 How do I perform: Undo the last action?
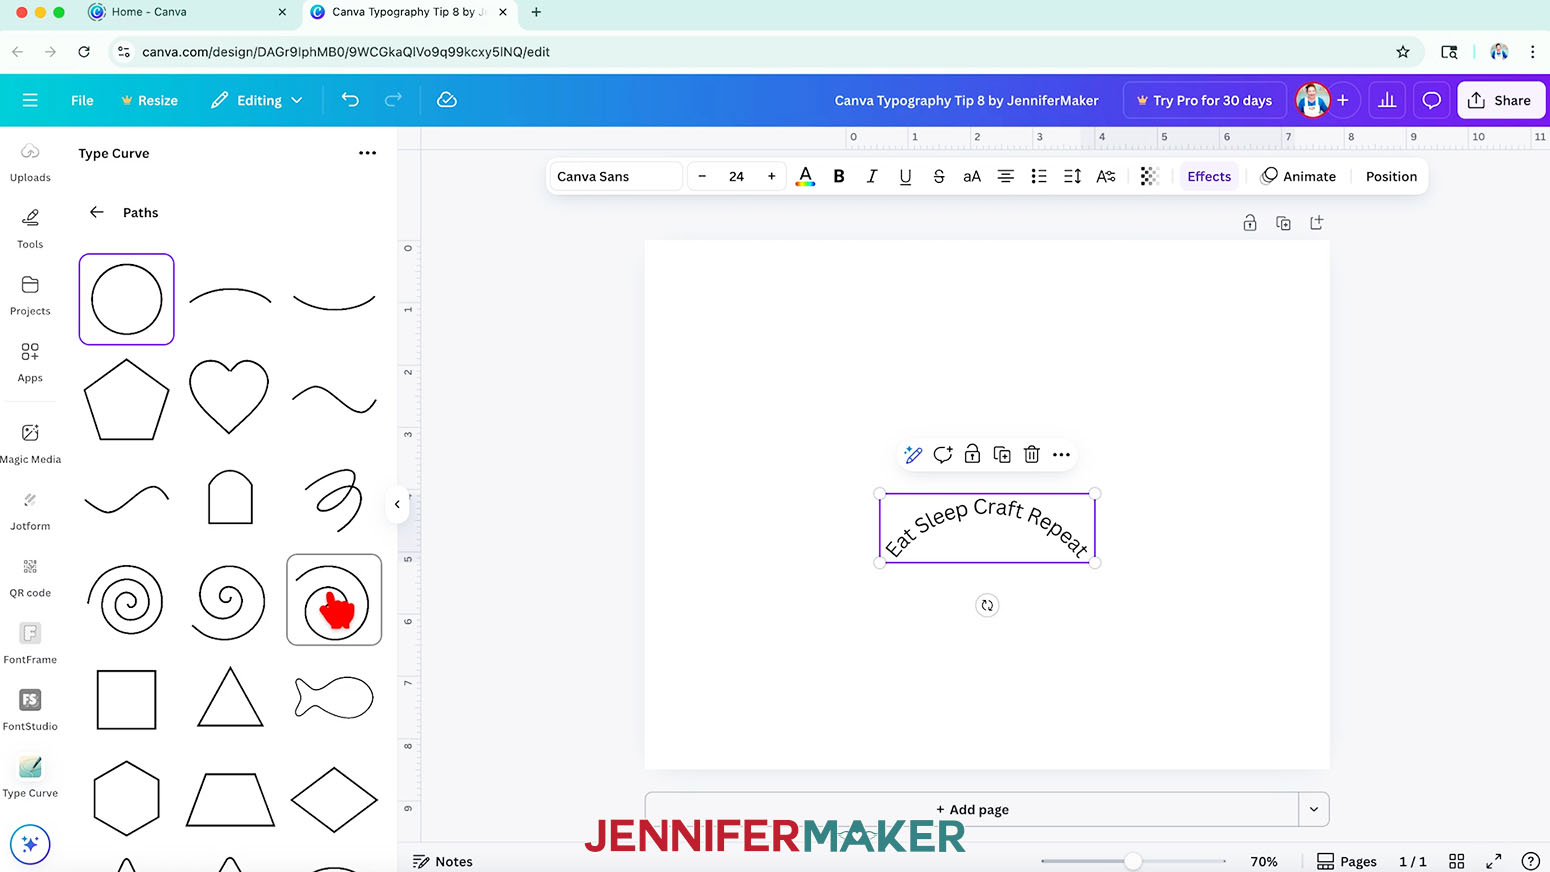pyautogui.click(x=350, y=100)
